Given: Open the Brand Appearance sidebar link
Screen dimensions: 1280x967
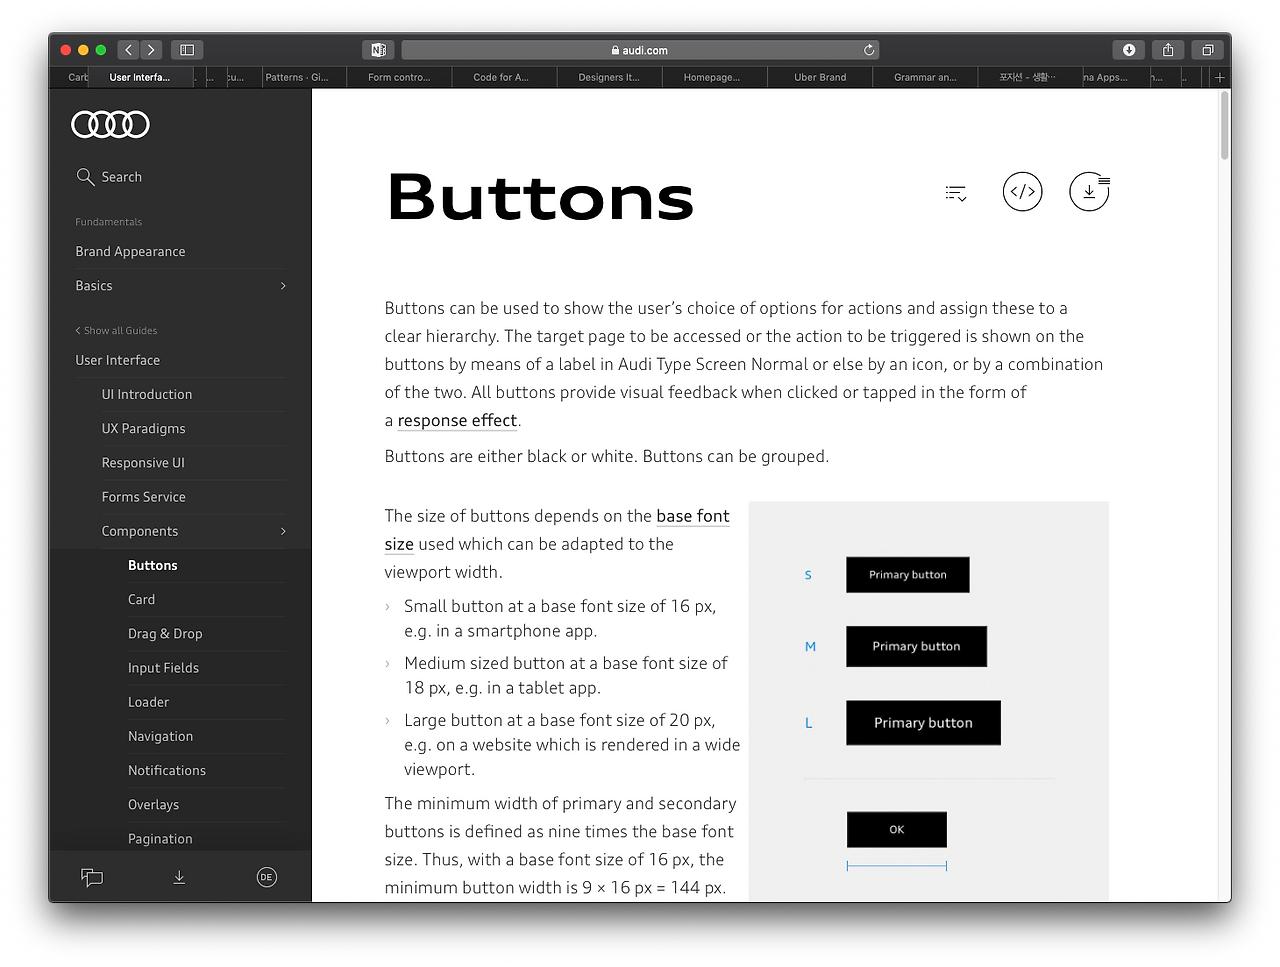Looking at the screenshot, I should (130, 252).
